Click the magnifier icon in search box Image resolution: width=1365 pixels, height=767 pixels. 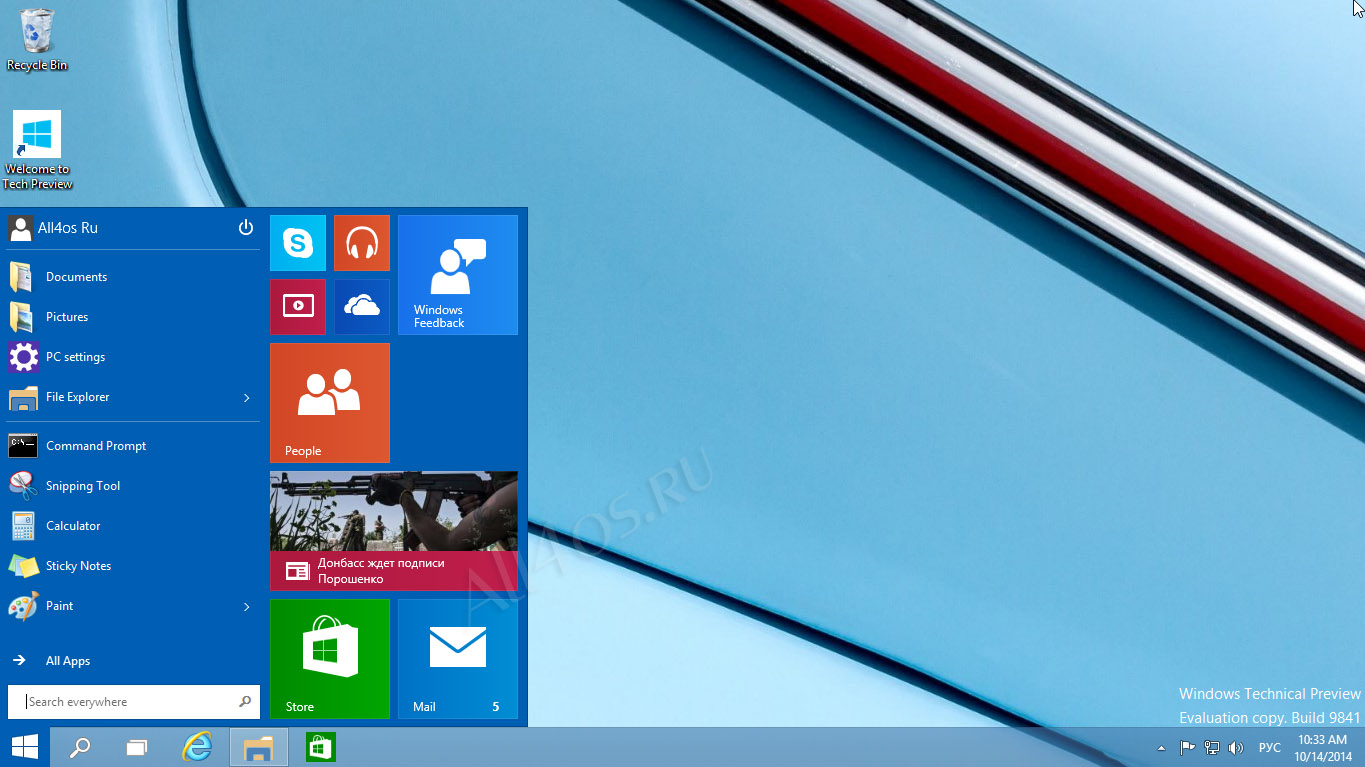[245, 702]
